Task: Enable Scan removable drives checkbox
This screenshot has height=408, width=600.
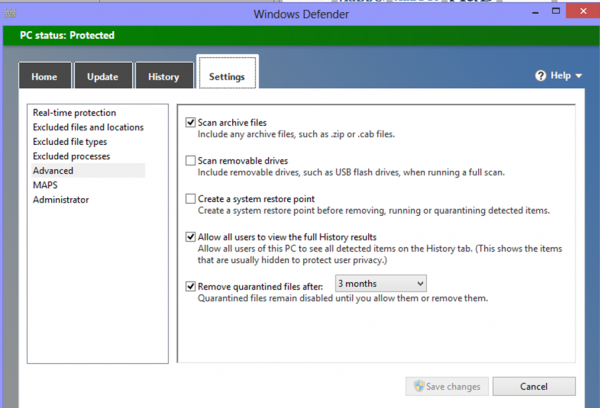Action: pos(191,160)
